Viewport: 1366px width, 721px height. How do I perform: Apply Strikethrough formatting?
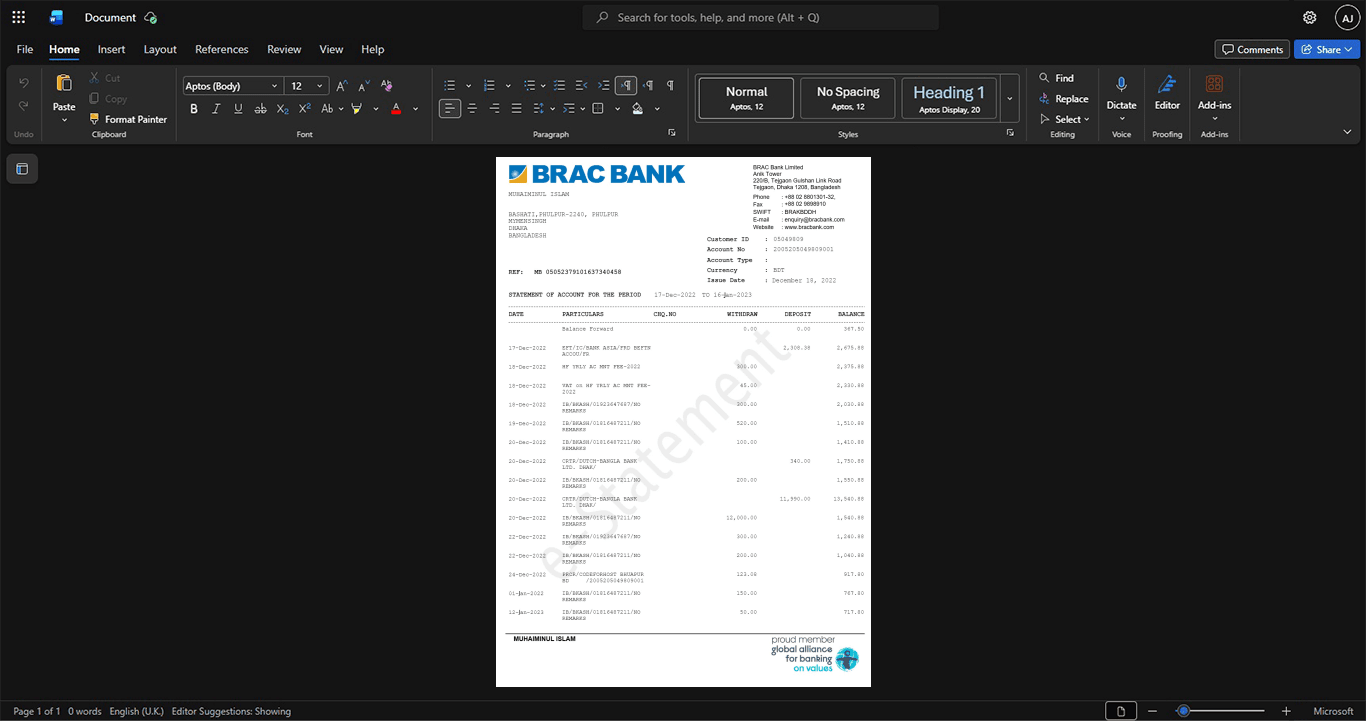point(261,108)
